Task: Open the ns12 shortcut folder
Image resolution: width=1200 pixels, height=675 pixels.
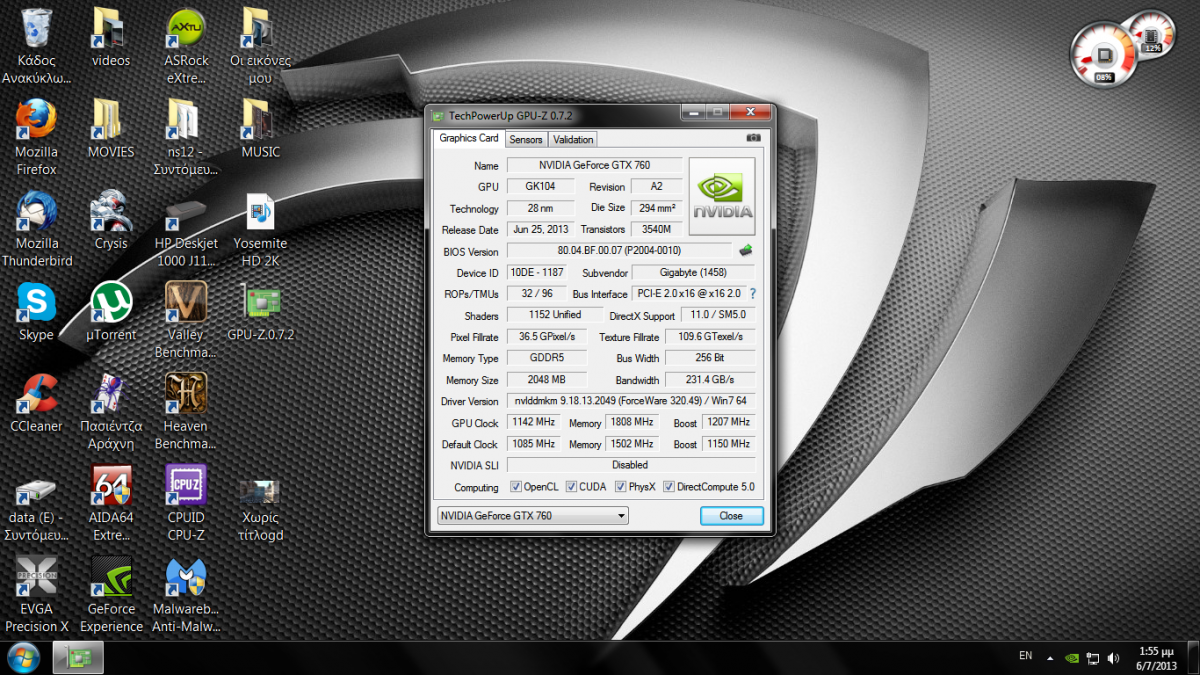Action: point(186,138)
